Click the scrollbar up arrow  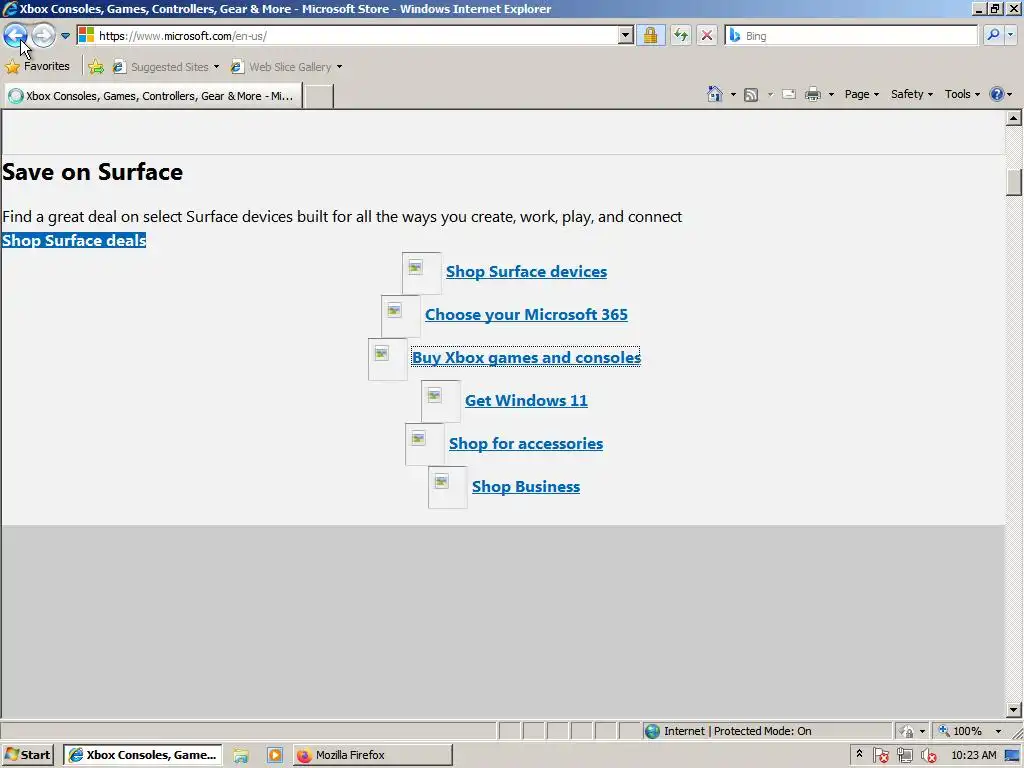tap(1013, 118)
